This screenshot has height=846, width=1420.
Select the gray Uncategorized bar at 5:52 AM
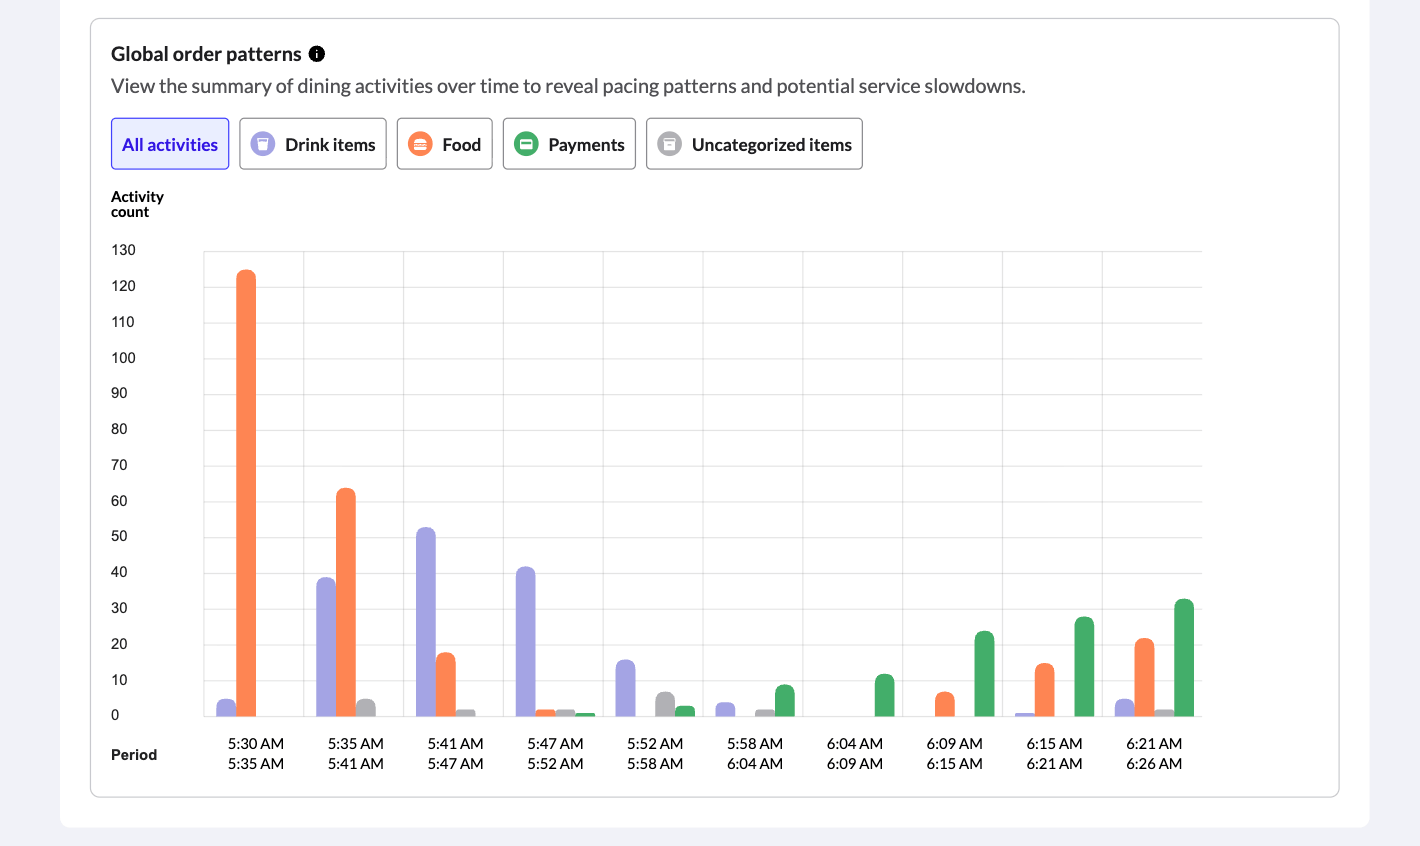(x=665, y=704)
